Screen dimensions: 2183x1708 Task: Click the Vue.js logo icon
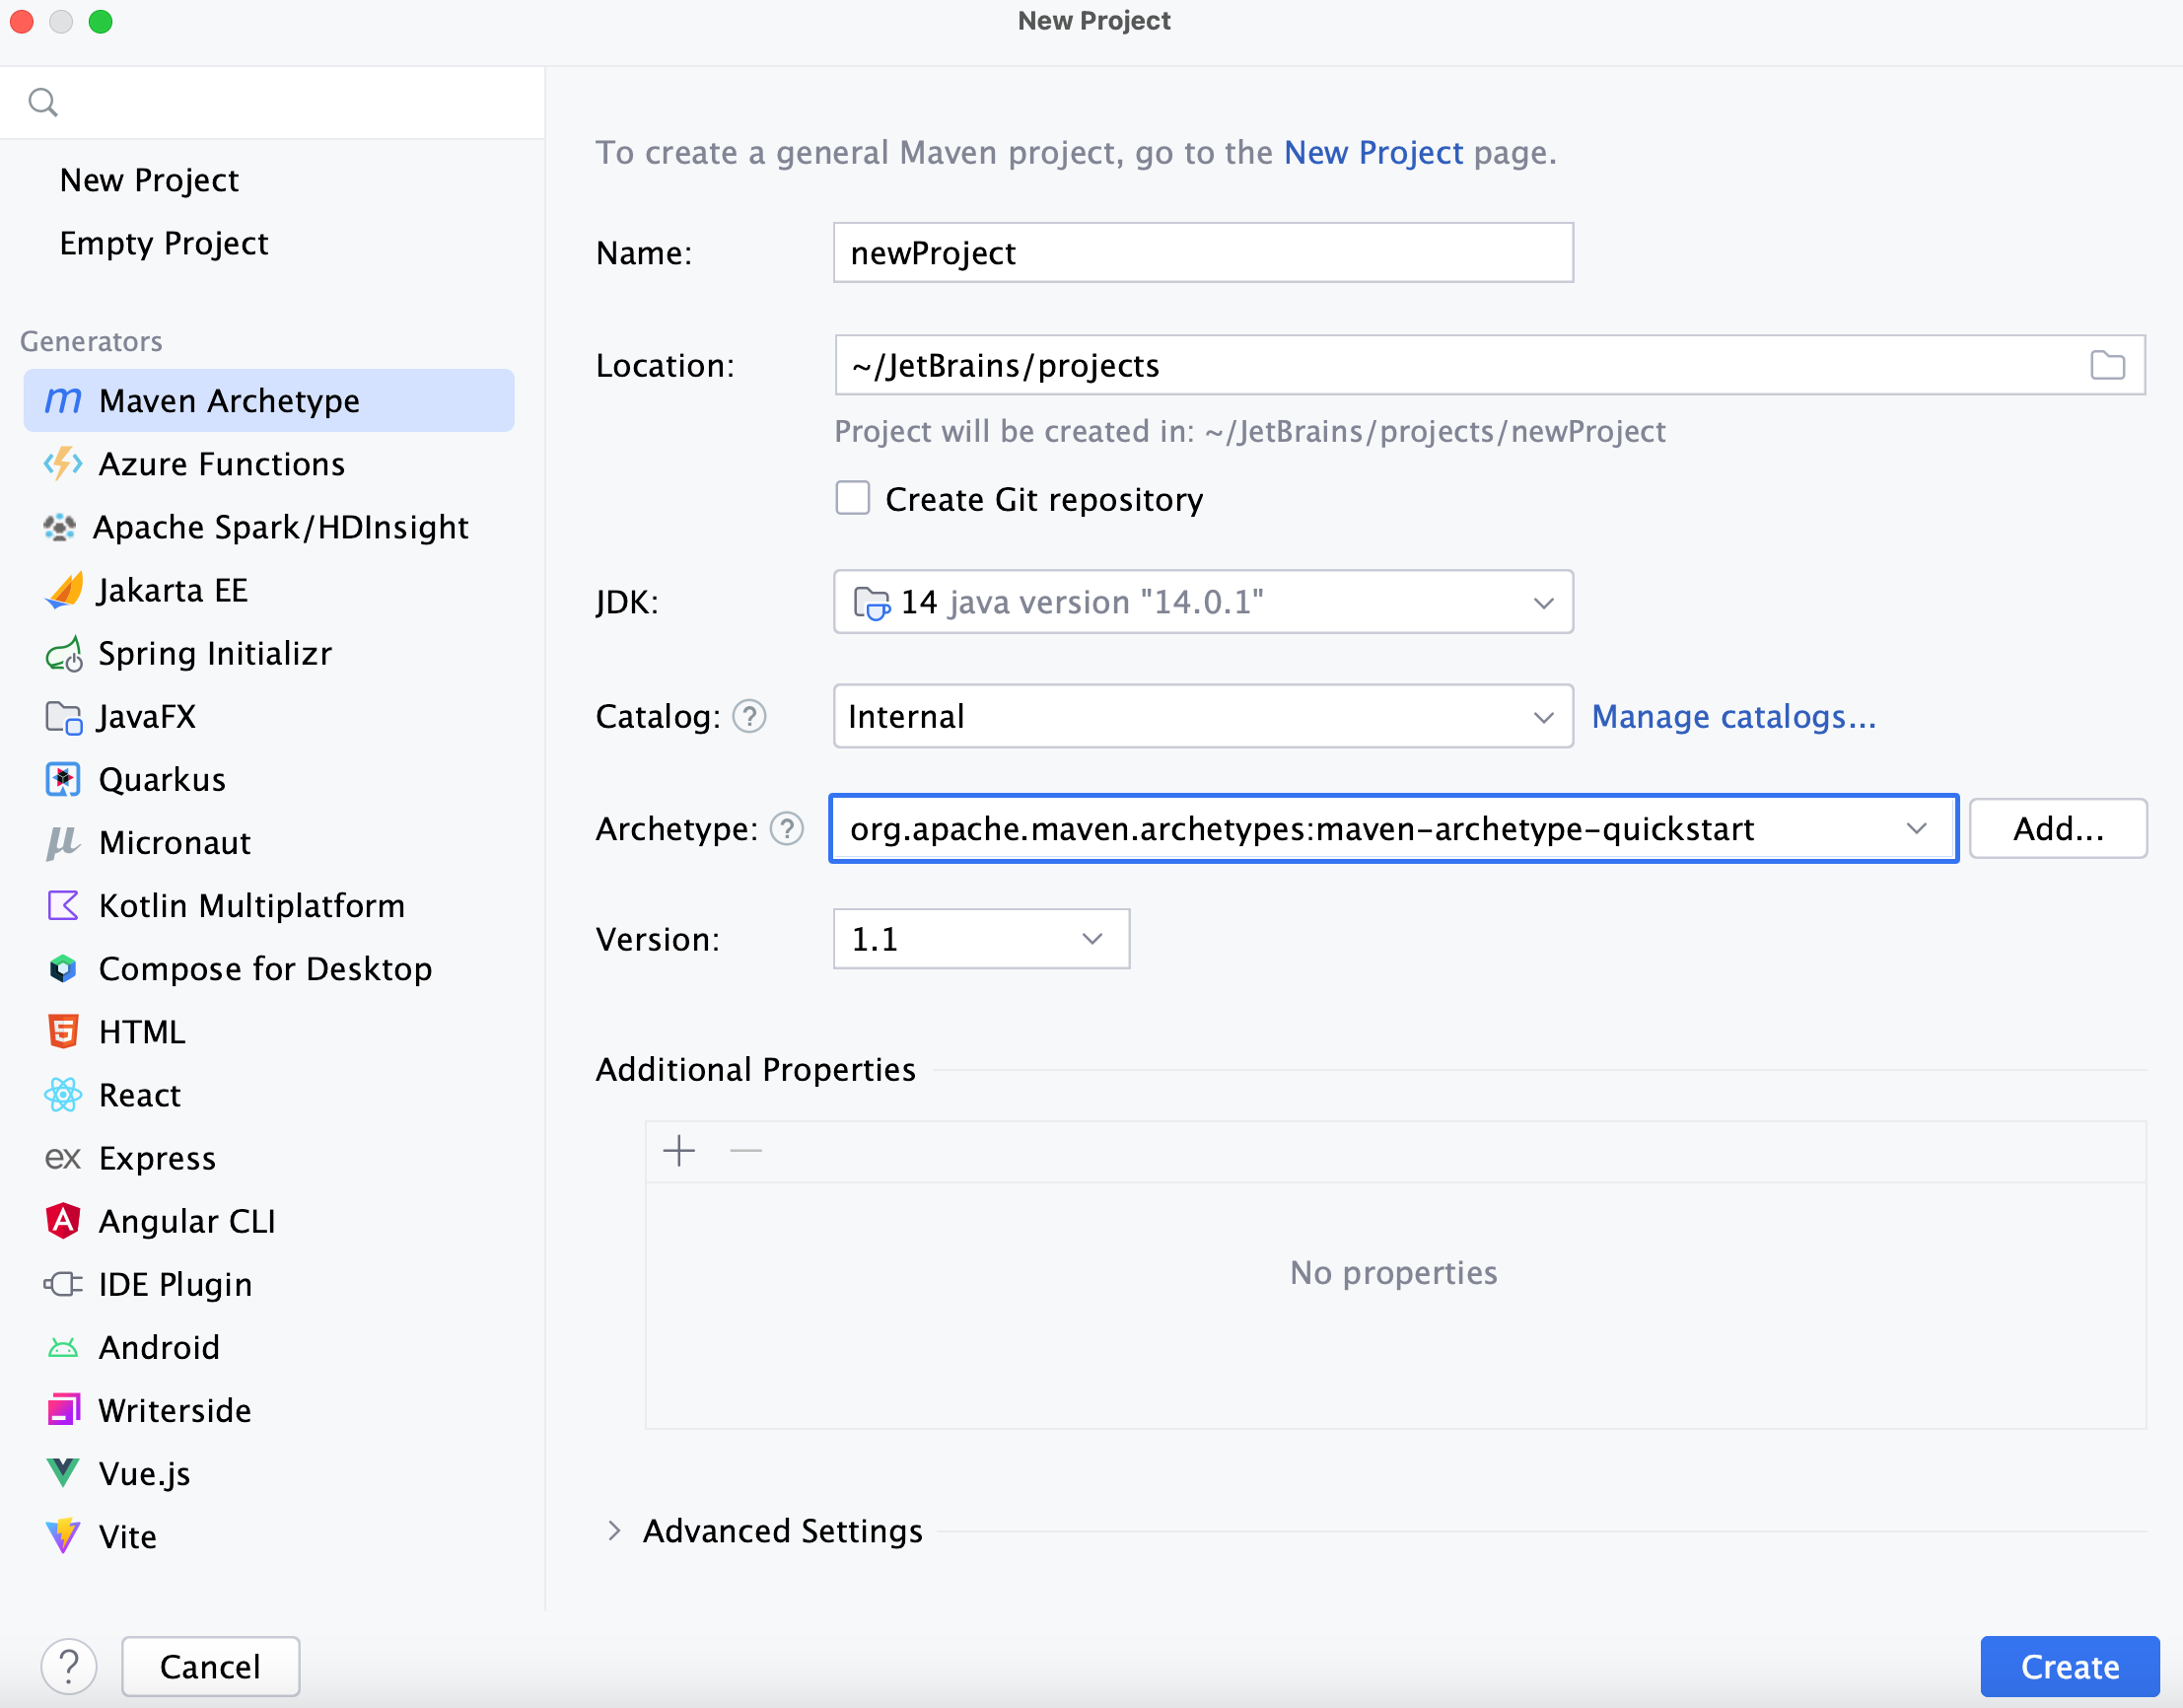[x=63, y=1473]
